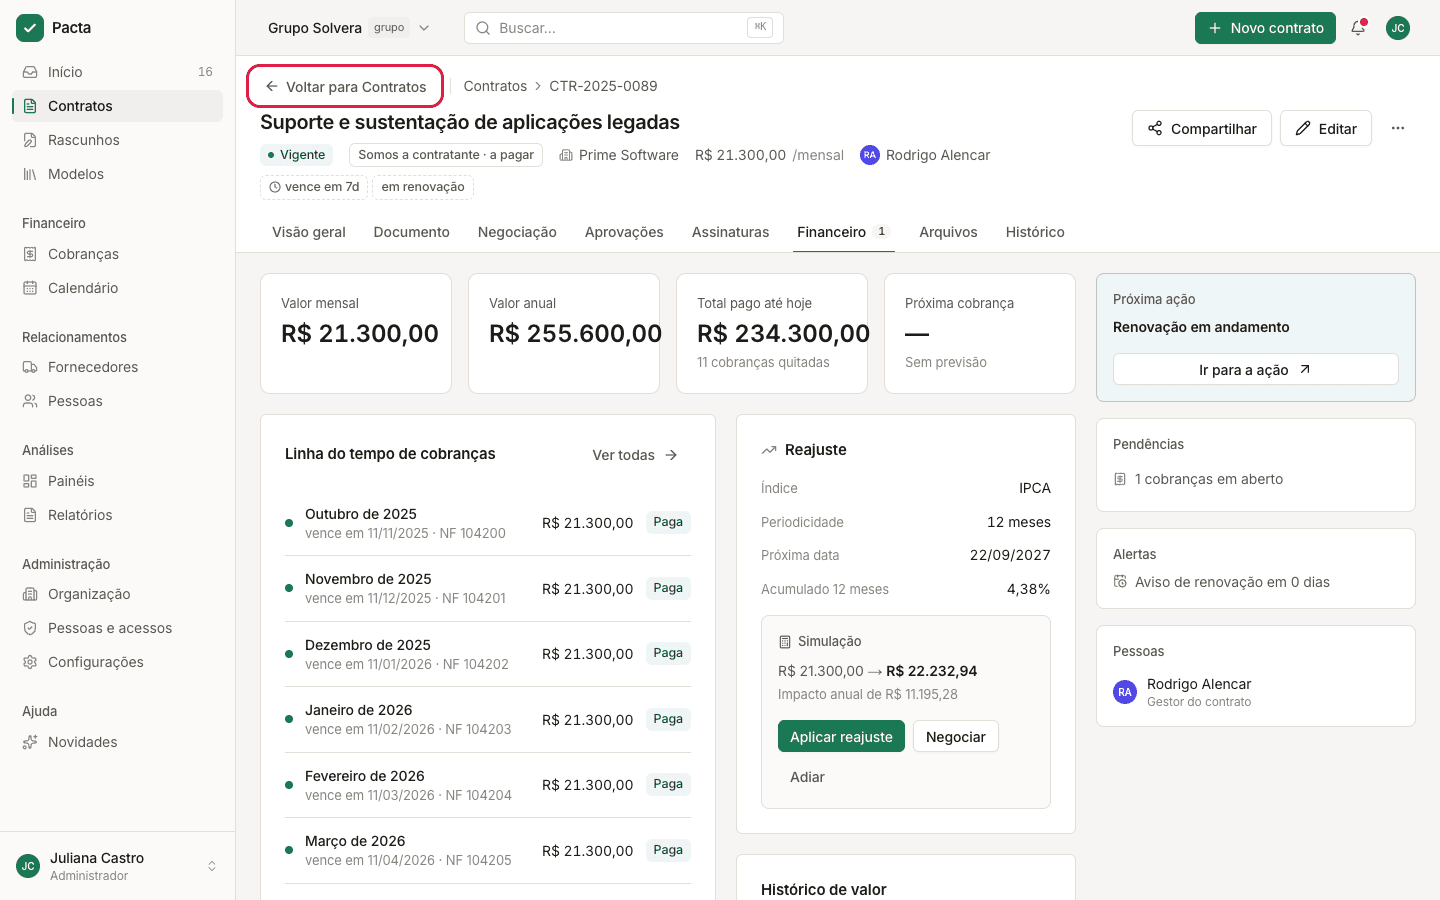
Task: Click Paga badge for Fevereiro de 2026
Action: click(668, 784)
